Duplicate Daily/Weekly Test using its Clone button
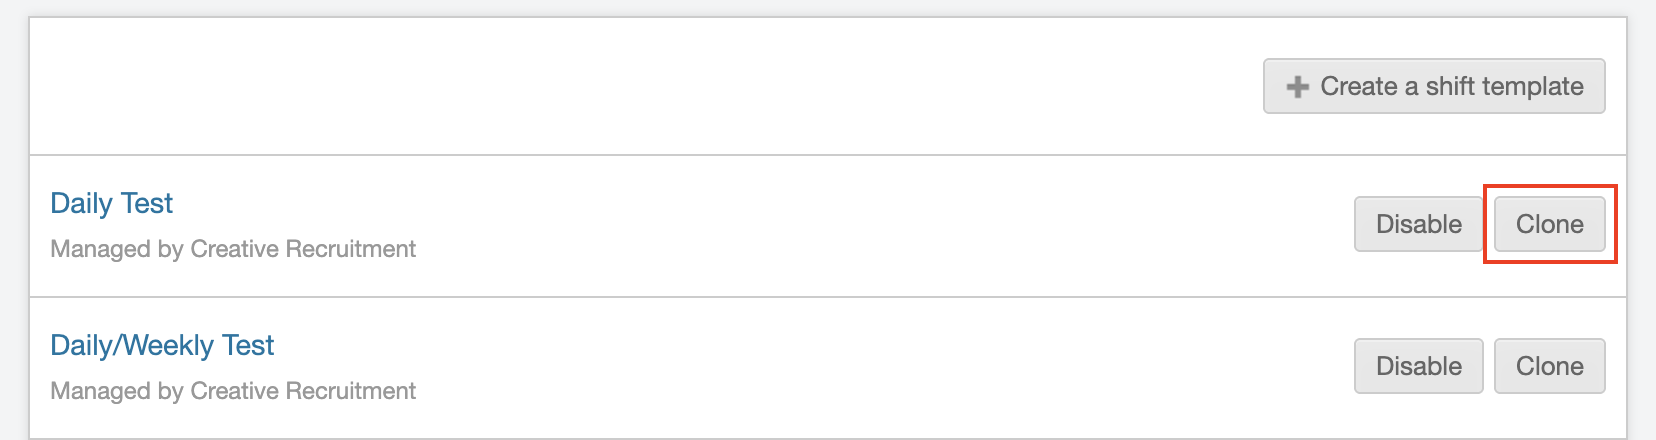Screen dimensions: 1656x440 tap(1549, 366)
